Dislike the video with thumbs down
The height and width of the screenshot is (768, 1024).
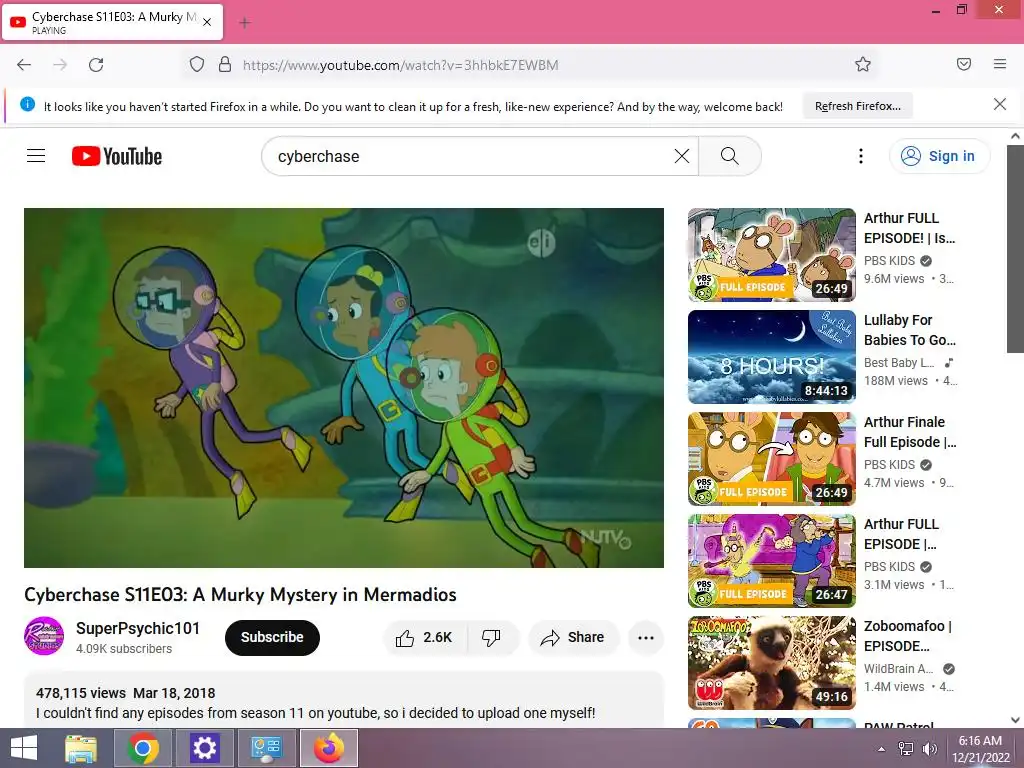(491, 637)
